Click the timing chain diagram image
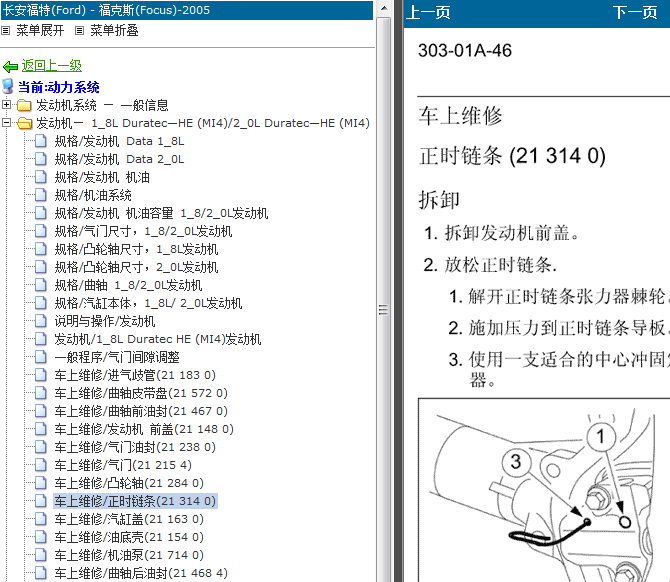 point(544,490)
